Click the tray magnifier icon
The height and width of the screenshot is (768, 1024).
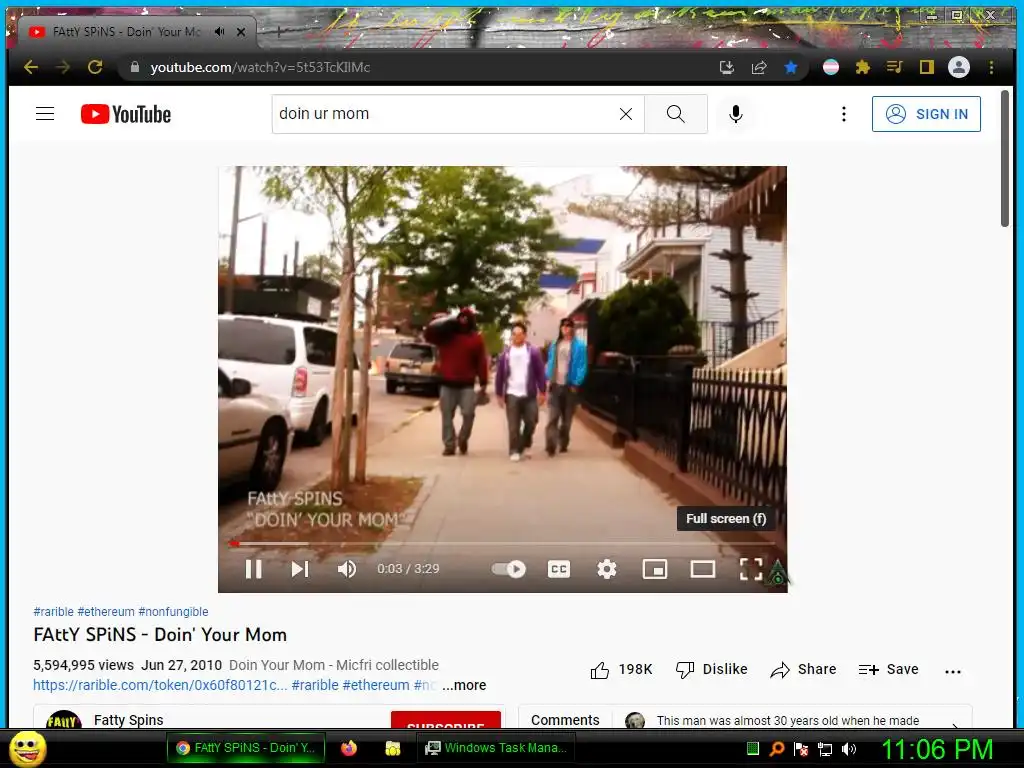coord(777,749)
